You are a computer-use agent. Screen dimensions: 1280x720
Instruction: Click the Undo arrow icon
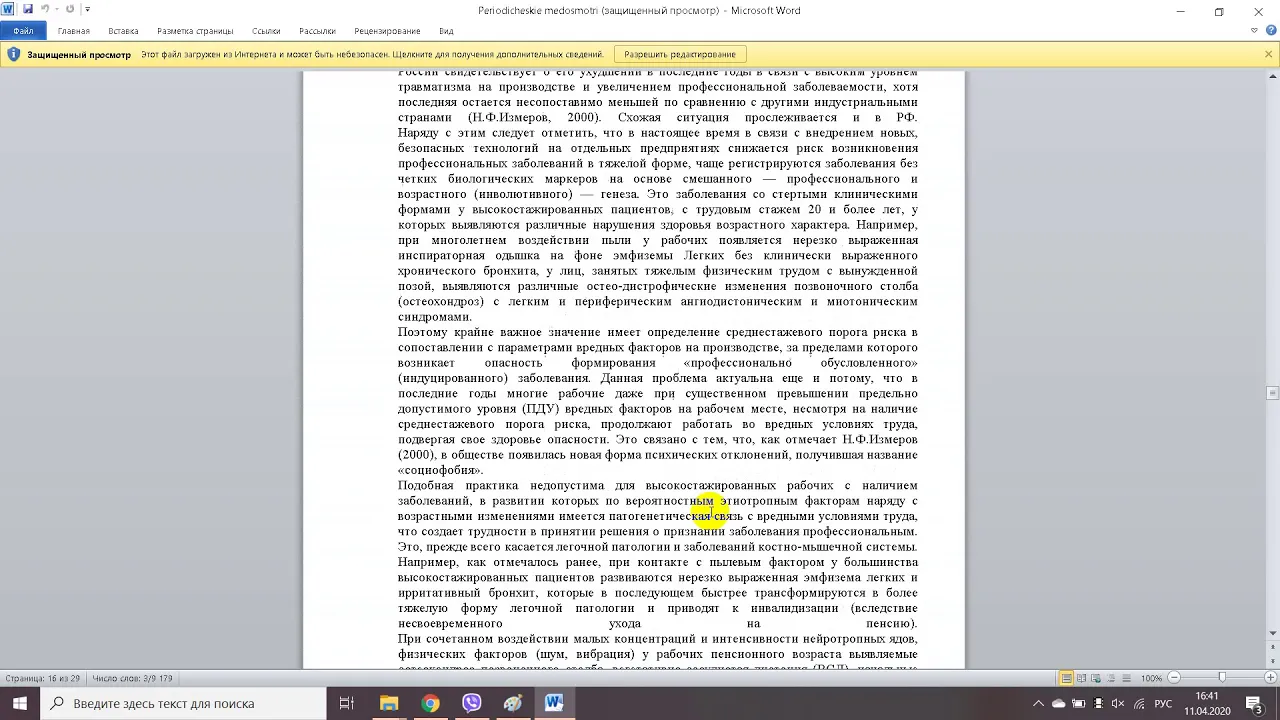[45, 10]
